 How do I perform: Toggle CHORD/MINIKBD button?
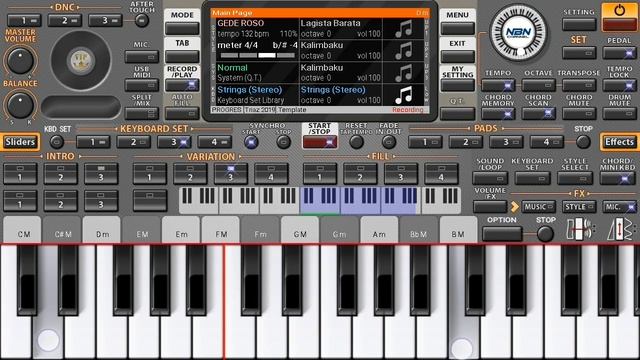617,178
